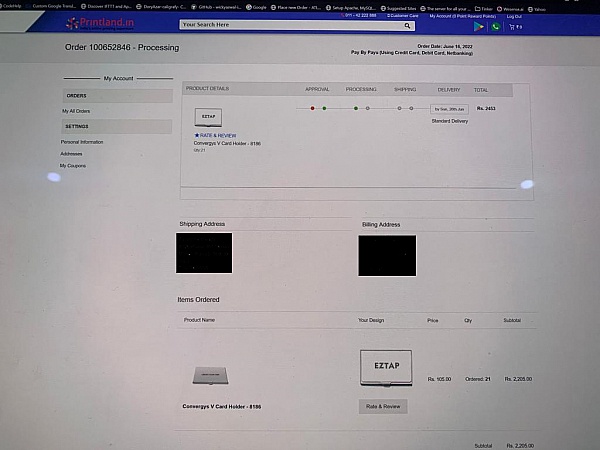Click the Rate & Review button
The image size is (600, 450).
coord(383,406)
